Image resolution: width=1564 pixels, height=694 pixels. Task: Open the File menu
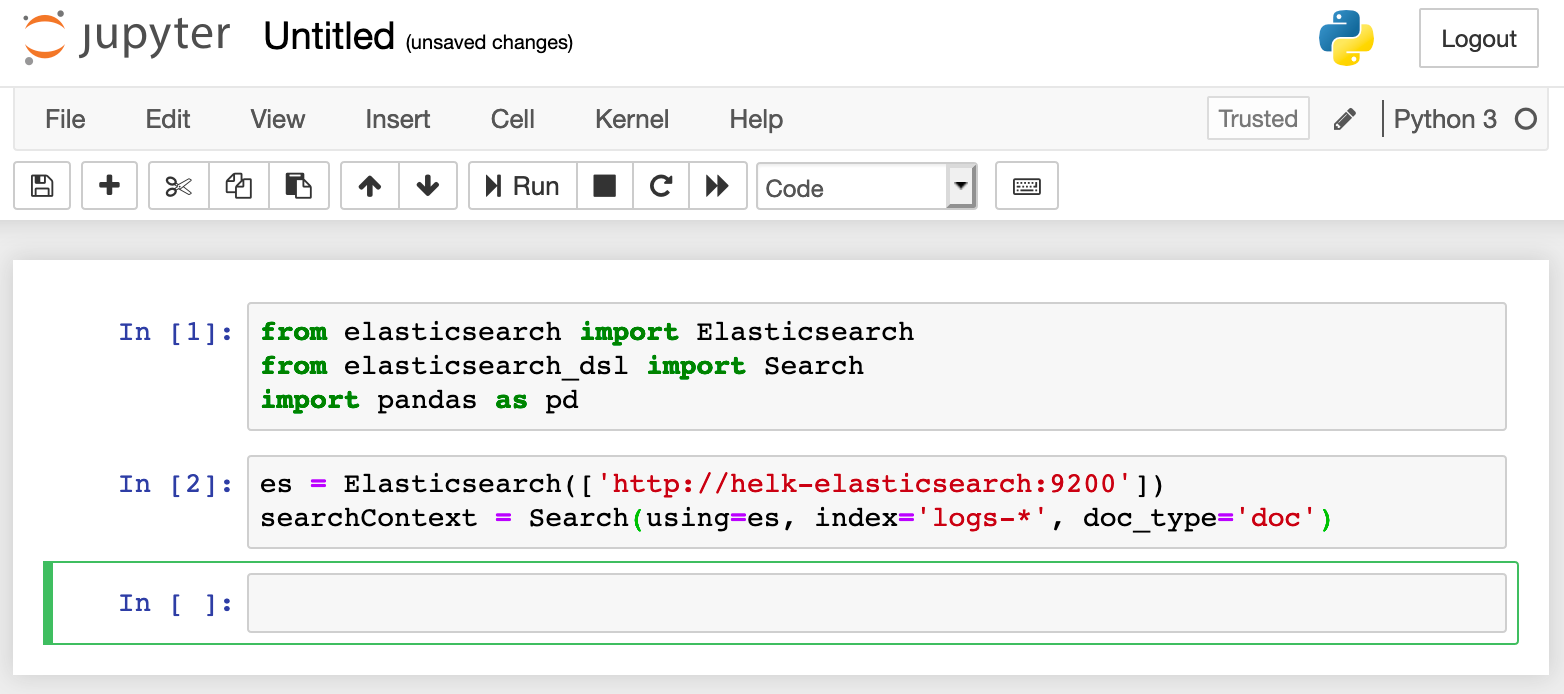point(64,119)
